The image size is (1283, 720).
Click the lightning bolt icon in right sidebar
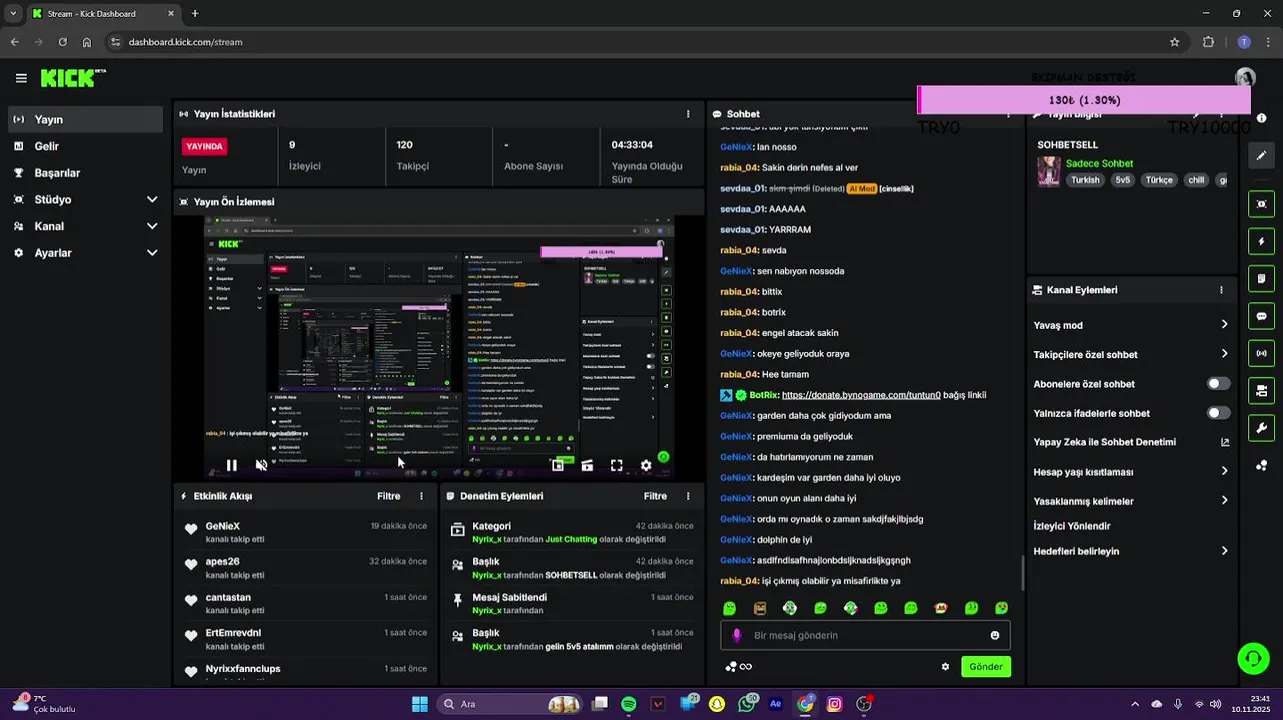click(1261, 241)
